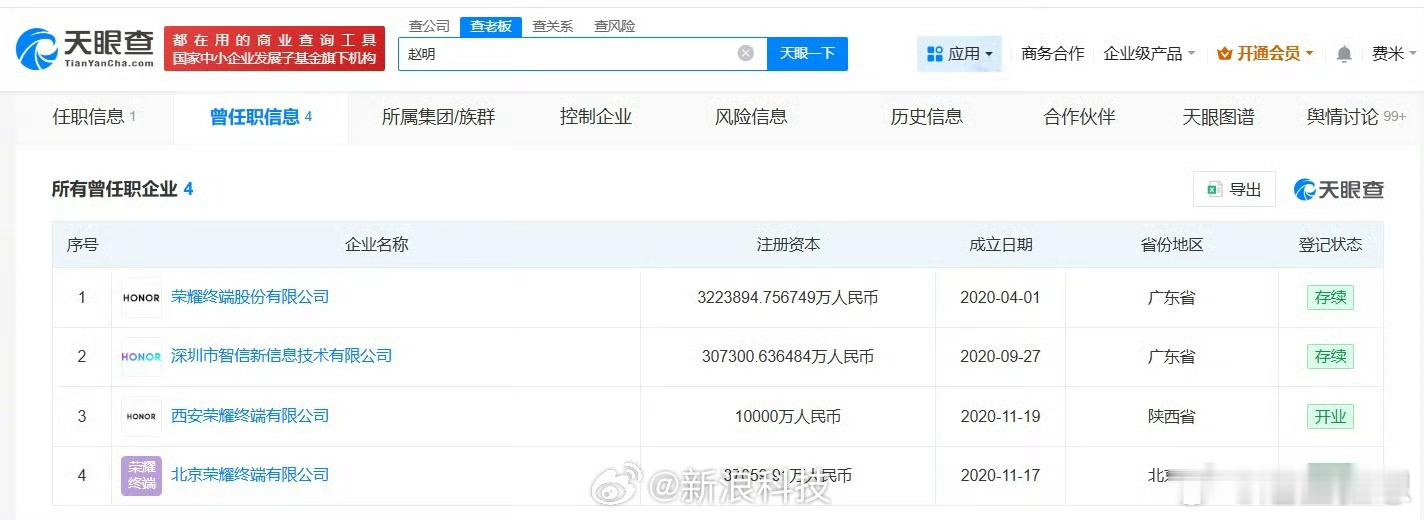Open the HONOR logo for 深圳市智信新信息技术有限公司
Image resolution: width=1424 pixels, height=520 pixels.
pos(141,356)
